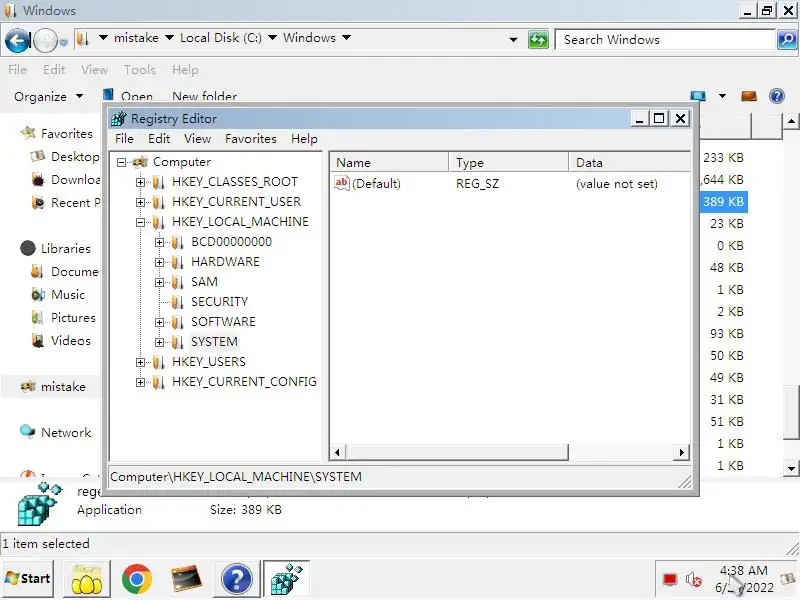
Task: Open Registry Editor Favorites menu
Action: [x=251, y=139]
